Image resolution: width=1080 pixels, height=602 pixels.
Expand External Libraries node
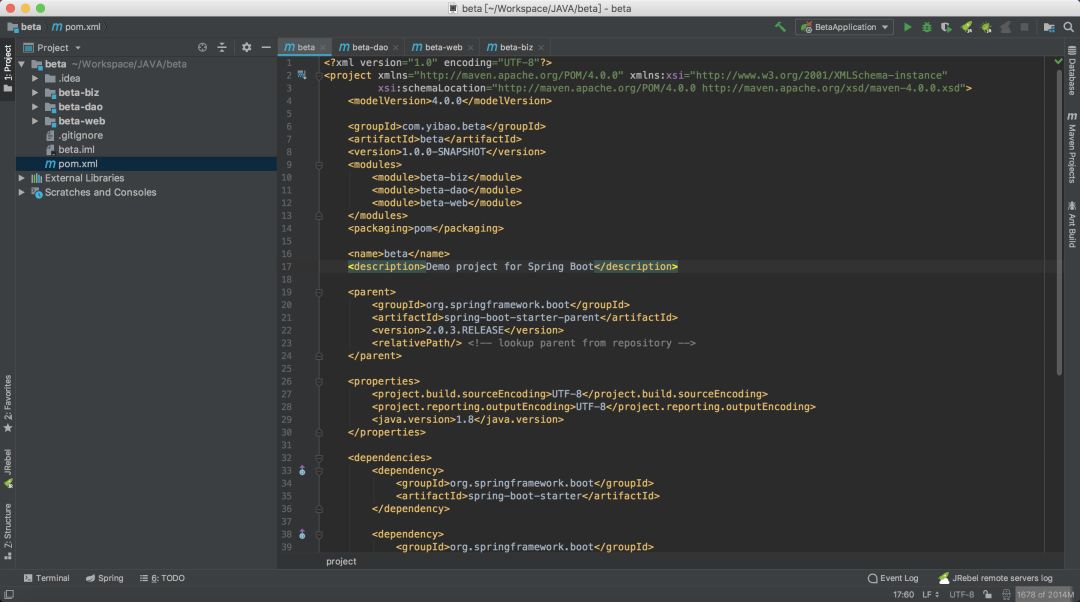tap(22, 178)
